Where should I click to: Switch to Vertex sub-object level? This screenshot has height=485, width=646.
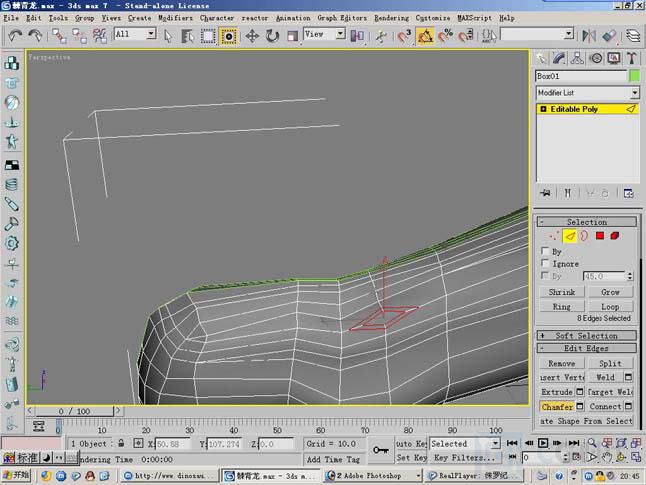click(x=554, y=236)
